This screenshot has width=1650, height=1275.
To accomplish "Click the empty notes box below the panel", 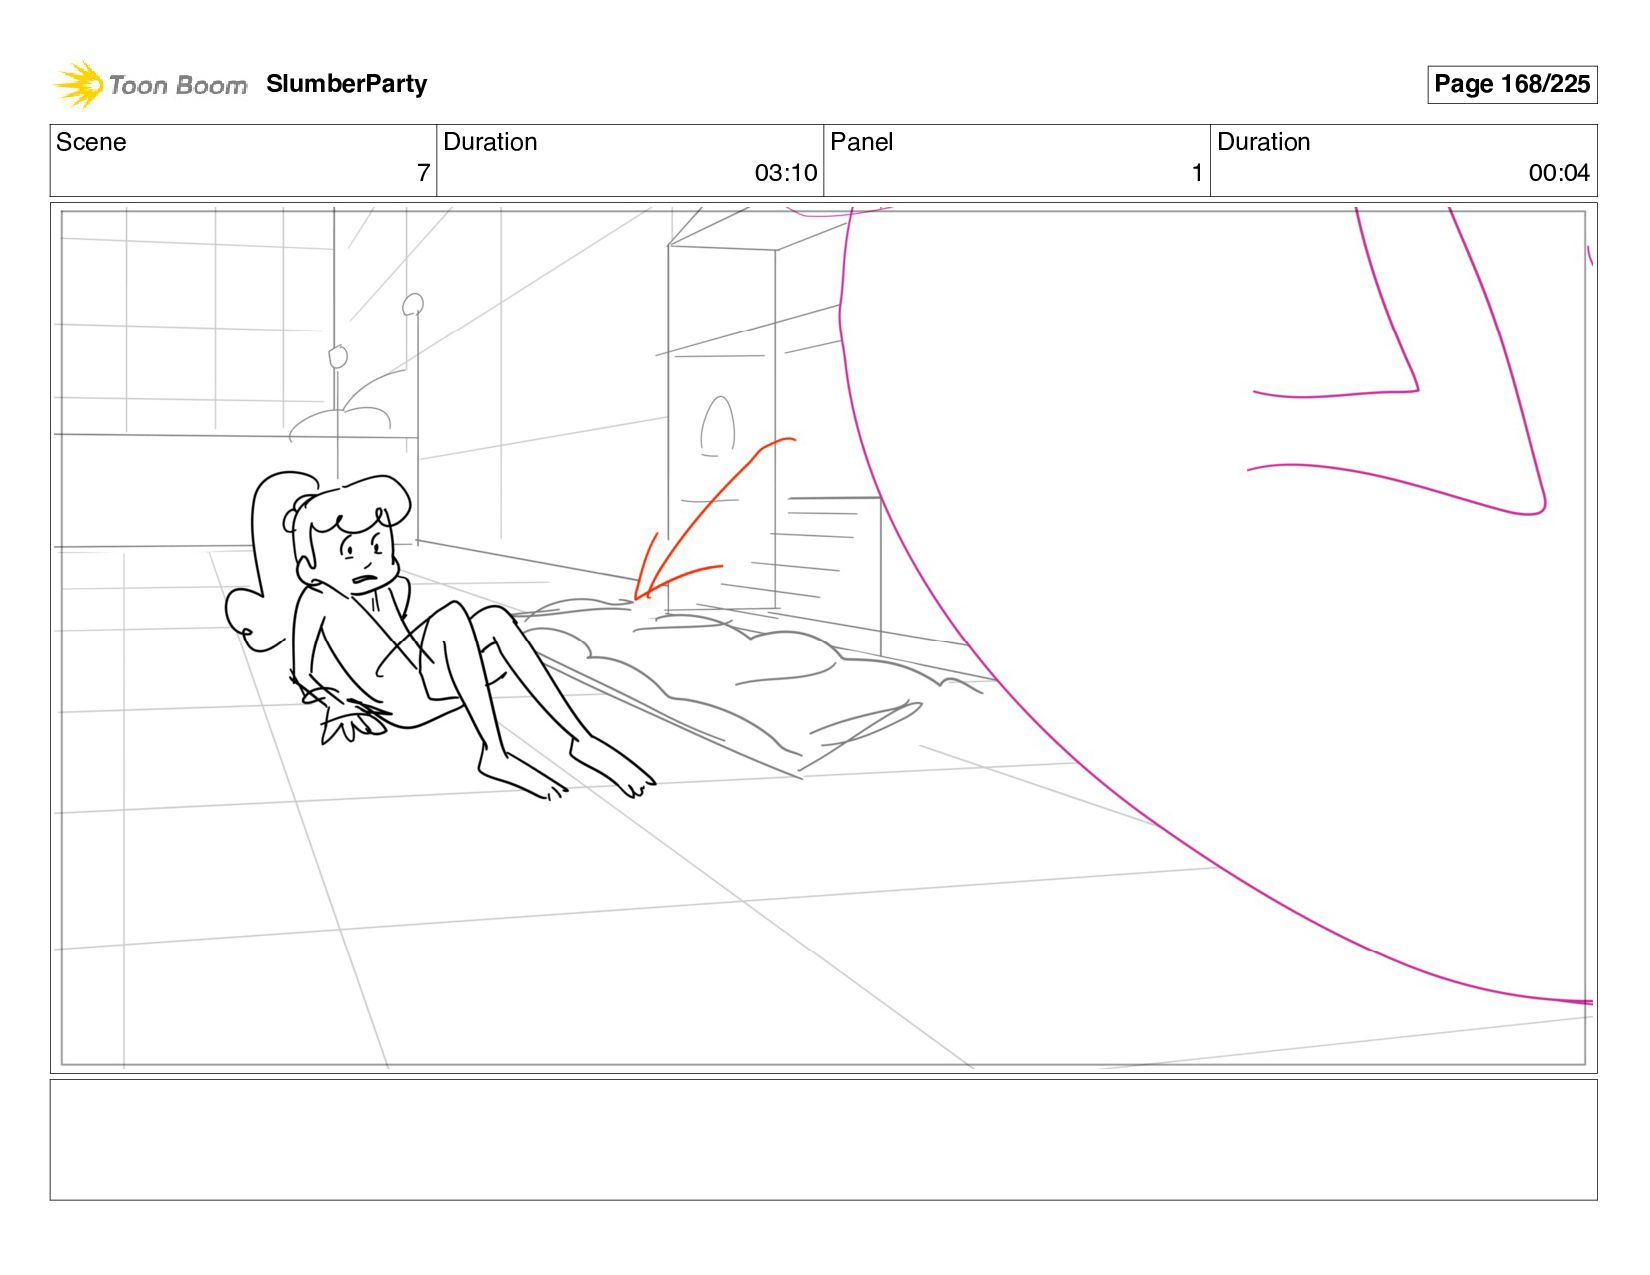I will [x=823, y=1139].
